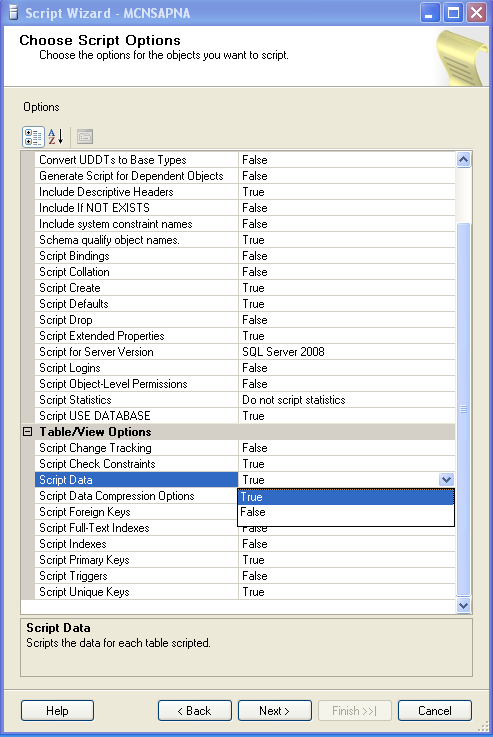
Task: Select Convert UDDTs to Base Types row
Action: click(245, 160)
